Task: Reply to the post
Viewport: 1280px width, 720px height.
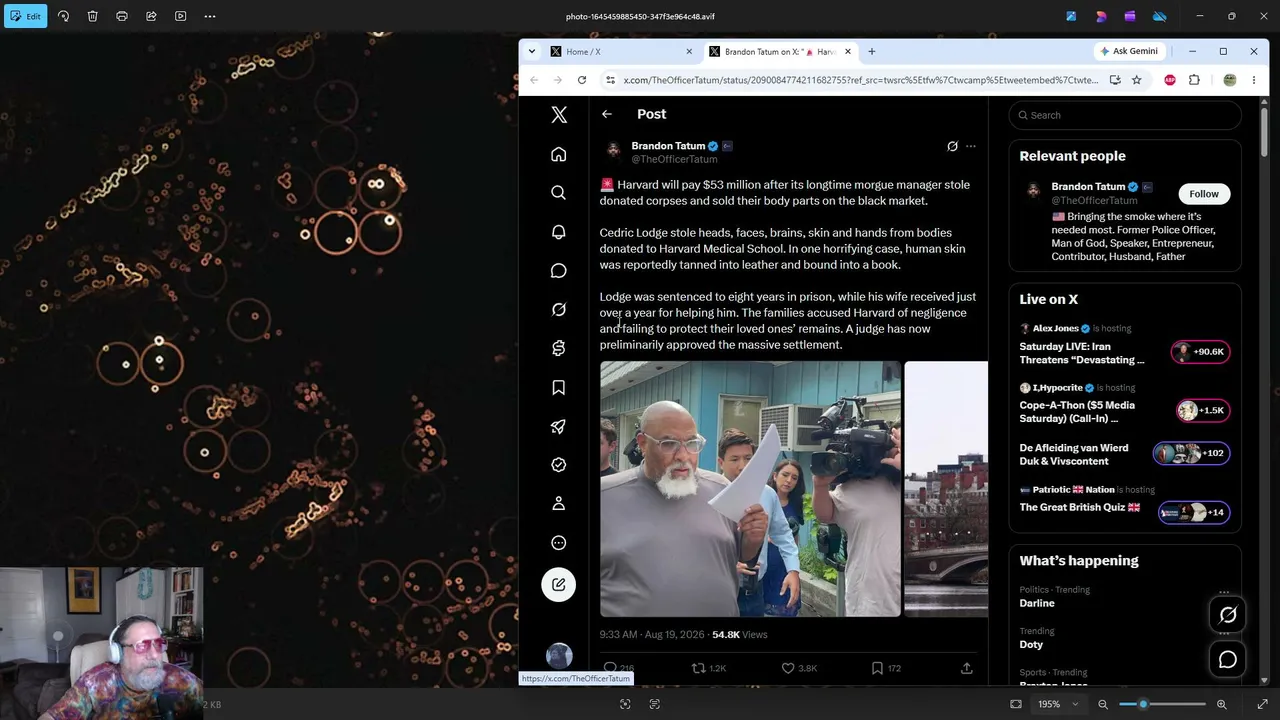Action: (x=618, y=668)
